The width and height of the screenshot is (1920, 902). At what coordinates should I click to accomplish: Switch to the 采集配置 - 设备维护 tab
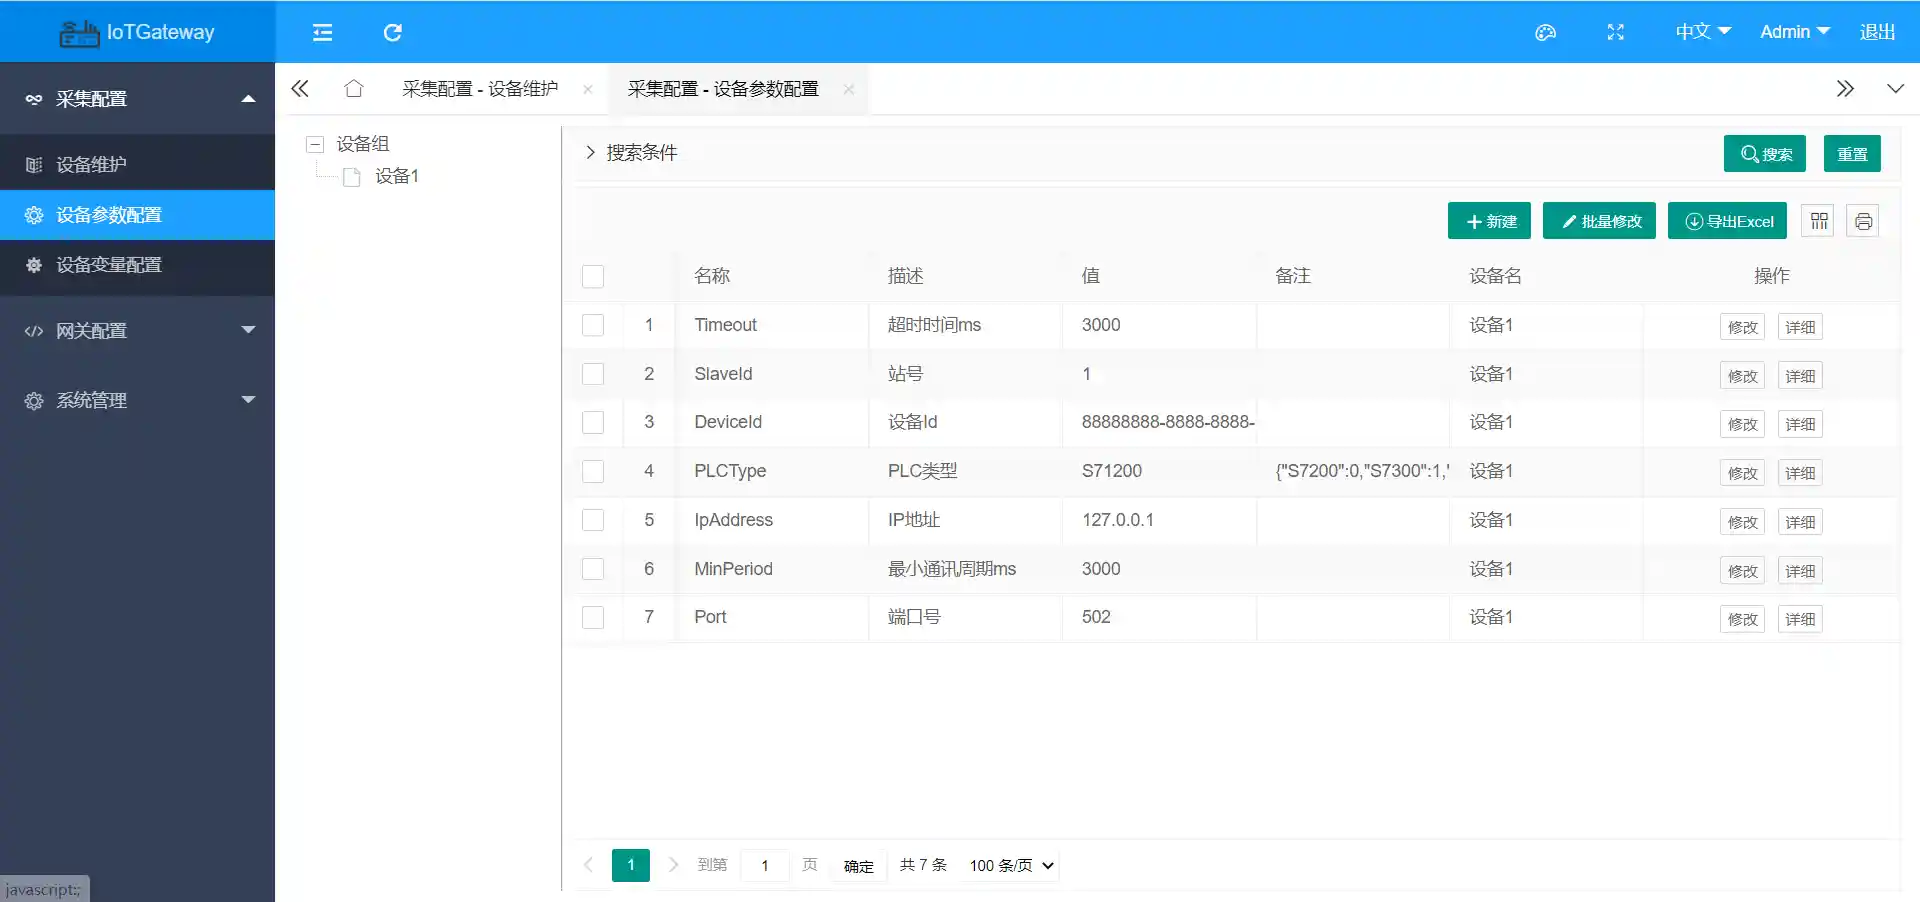tap(479, 88)
